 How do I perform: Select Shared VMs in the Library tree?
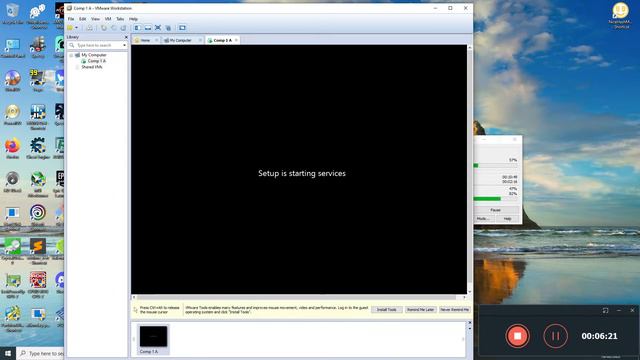pyautogui.click(x=91, y=67)
